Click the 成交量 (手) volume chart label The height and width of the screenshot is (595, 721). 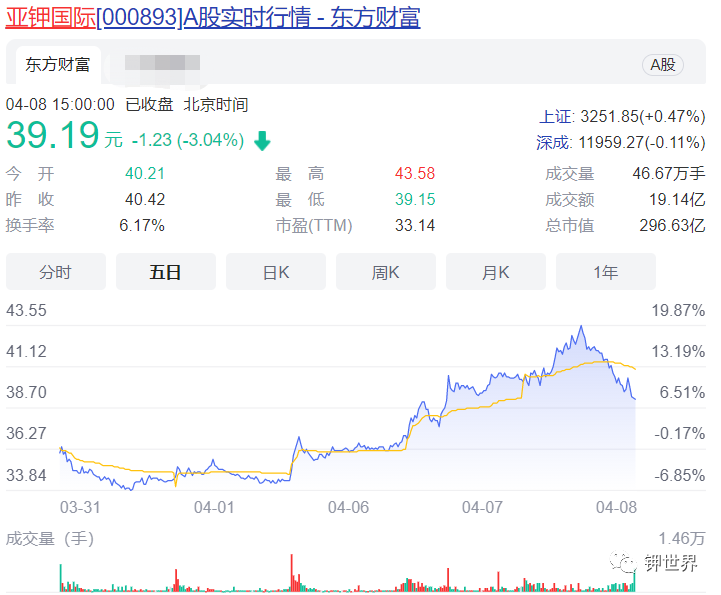pyautogui.click(x=50, y=538)
